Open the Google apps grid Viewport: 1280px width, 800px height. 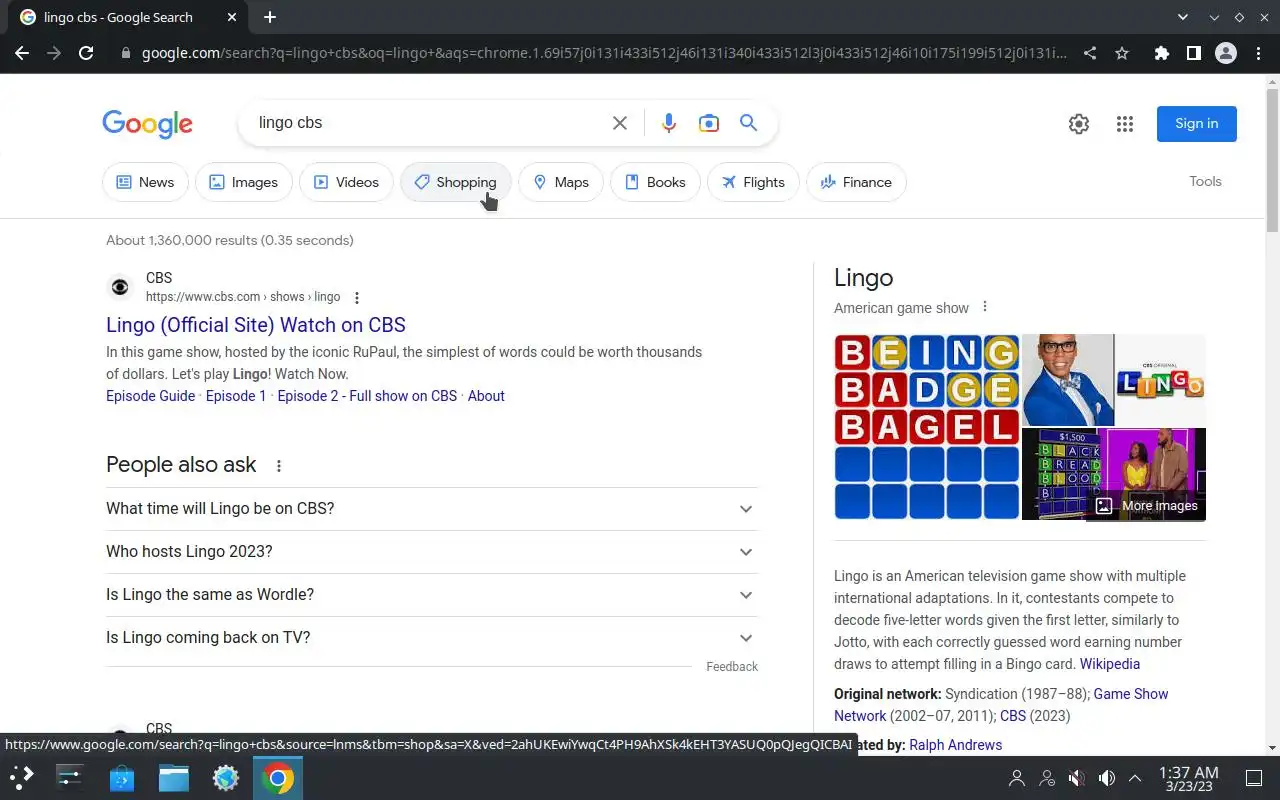click(1125, 124)
